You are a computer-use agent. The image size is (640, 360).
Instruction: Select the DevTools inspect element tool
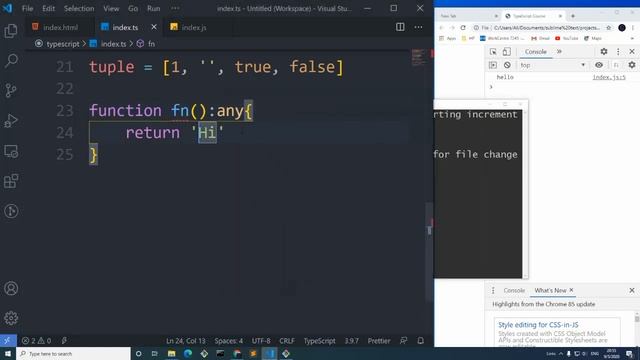click(493, 52)
